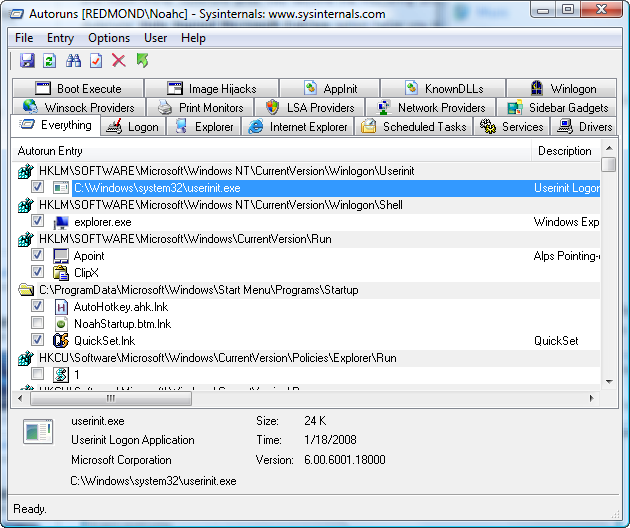Image resolution: width=630 pixels, height=528 pixels.
Task: Switch to the LSA Providers tab
Action: [310, 107]
